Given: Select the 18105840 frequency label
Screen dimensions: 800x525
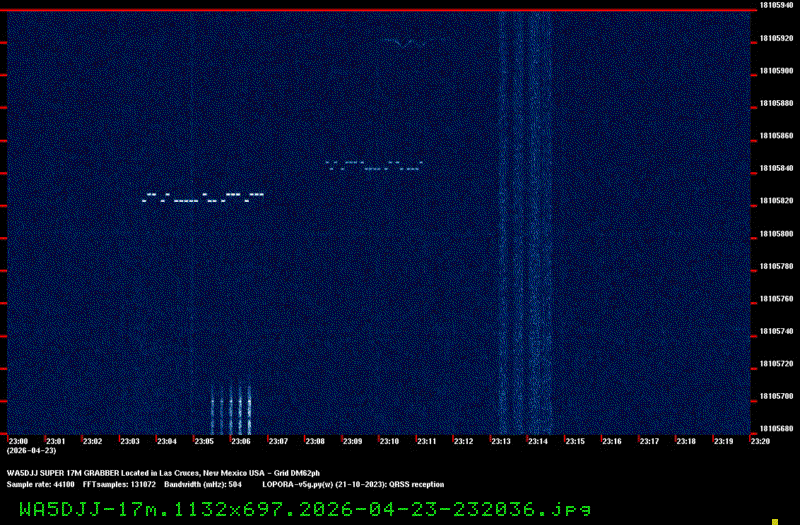Looking at the screenshot, I should [777, 168].
